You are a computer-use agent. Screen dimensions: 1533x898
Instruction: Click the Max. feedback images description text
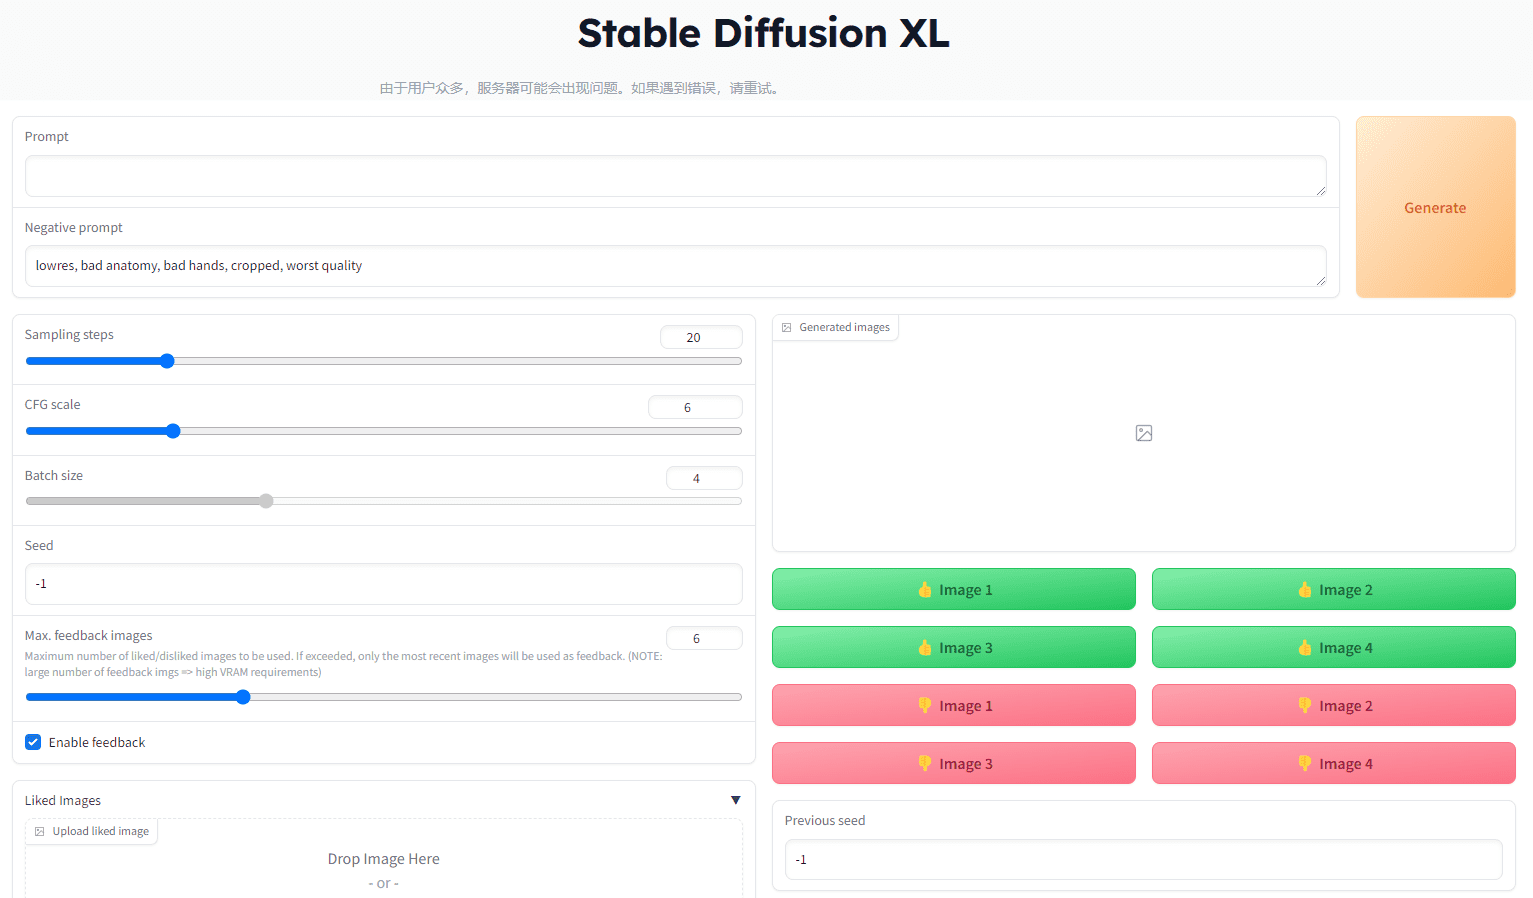[344, 664]
